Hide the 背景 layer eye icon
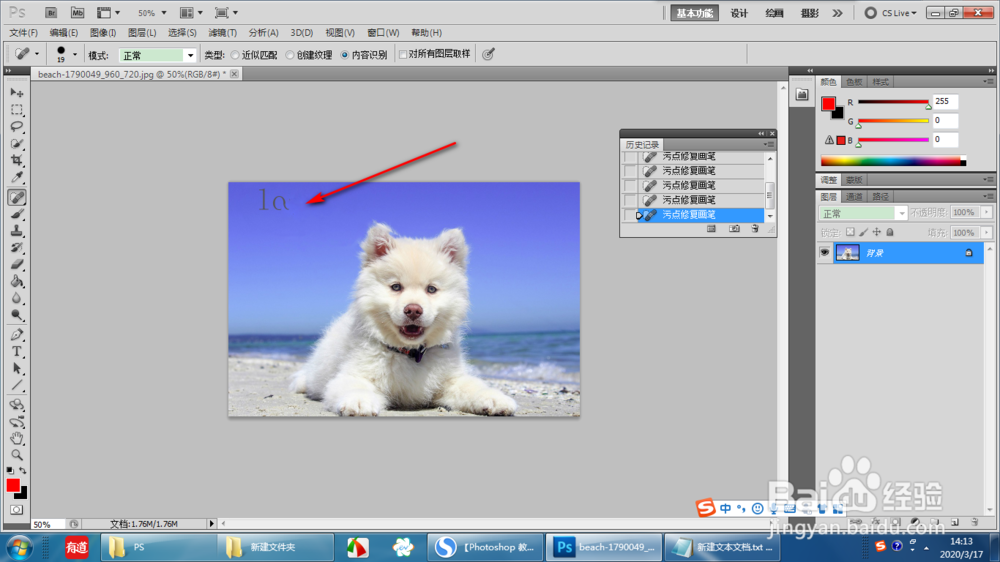Image resolution: width=1000 pixels, height=562 pixels. tap(825, 253)
